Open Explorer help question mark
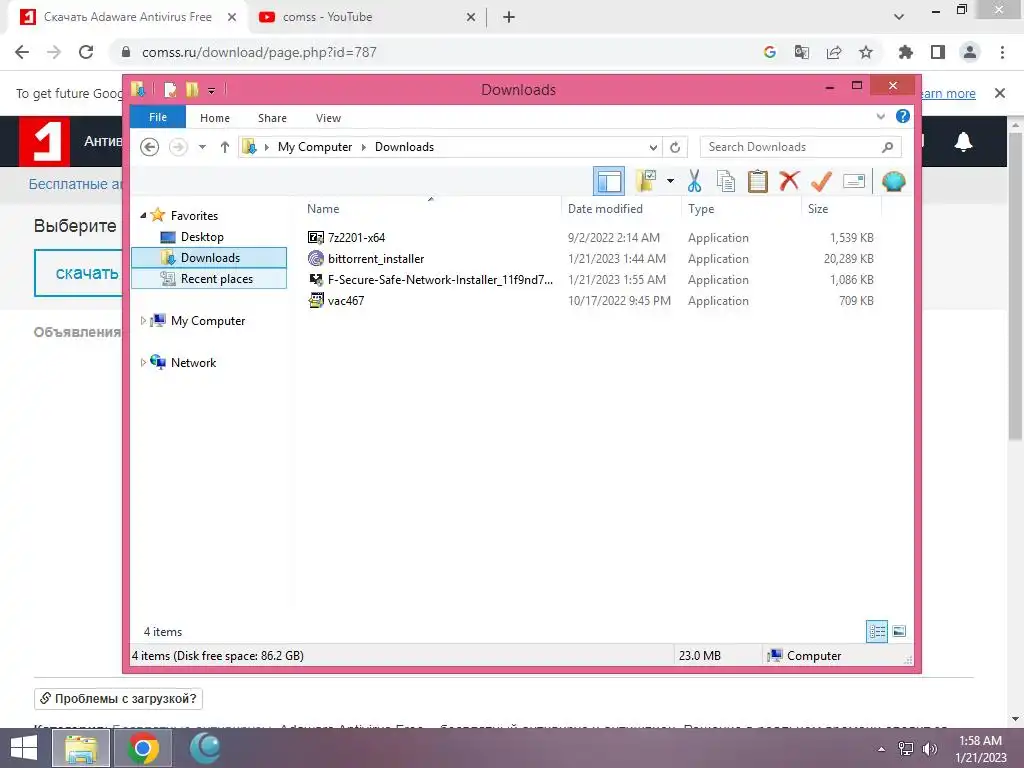 point(903,116)
